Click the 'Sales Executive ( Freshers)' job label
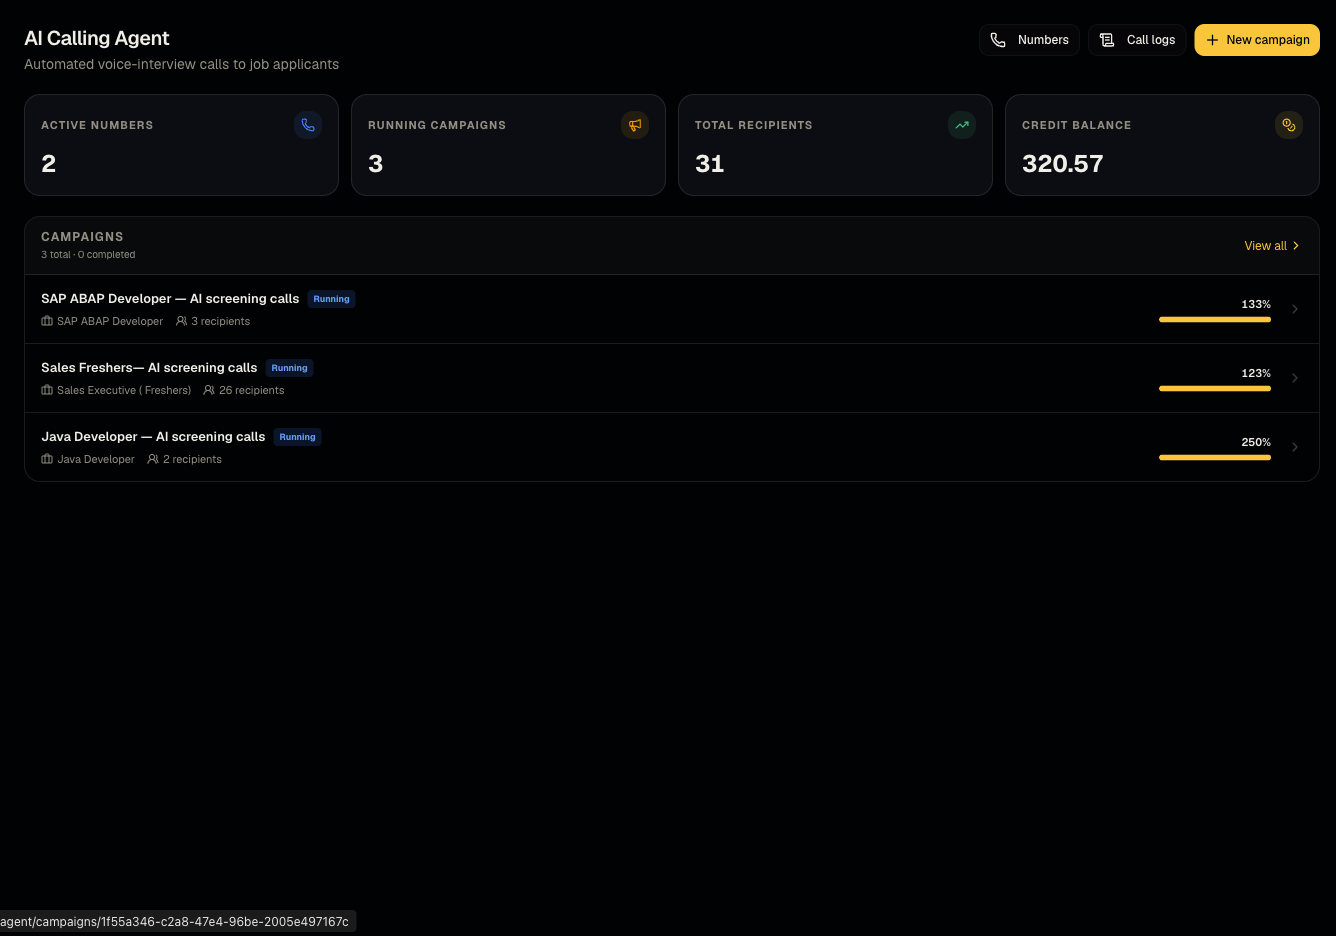 point(124,390)
